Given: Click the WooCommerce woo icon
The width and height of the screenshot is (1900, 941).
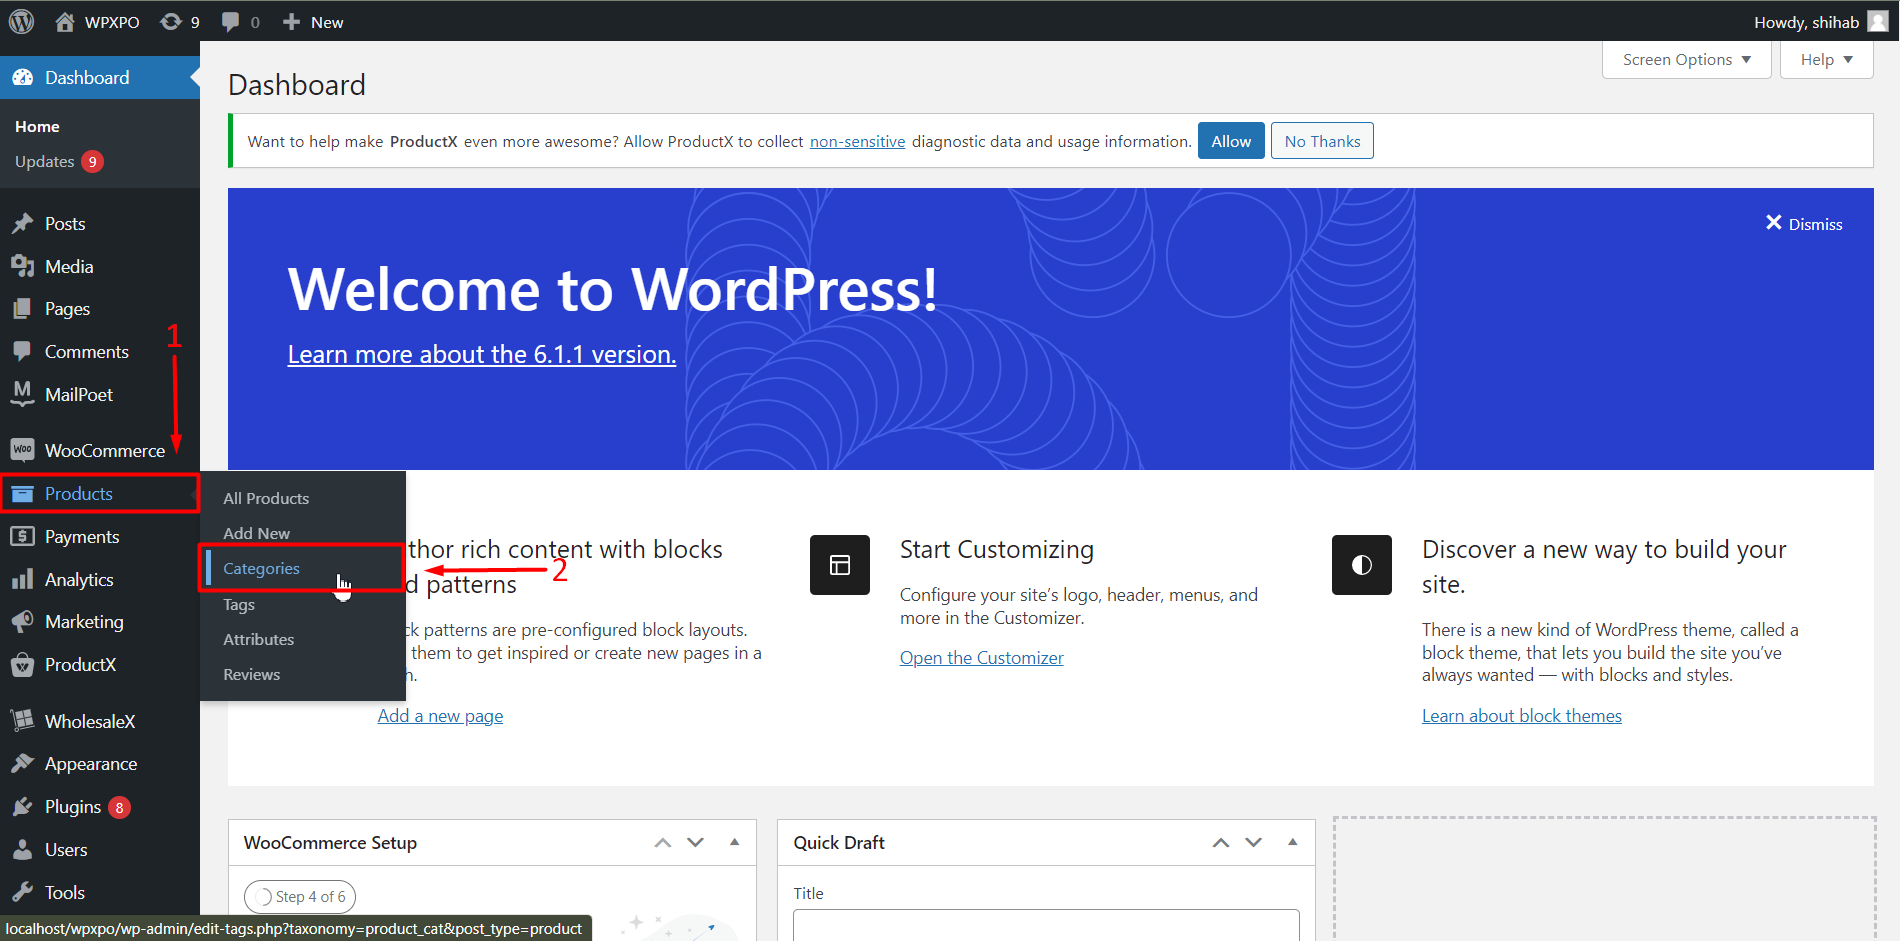Looking at the screenshot, I should point(22,450).
